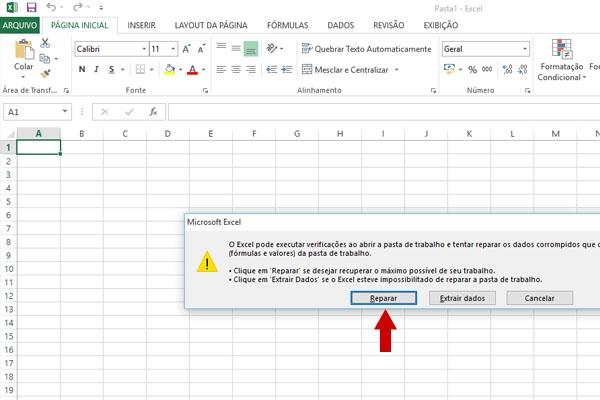Switch to the EXIBIÇÃO tab
The height and width of the screenshot is (400, 600).
coord(440,25)
